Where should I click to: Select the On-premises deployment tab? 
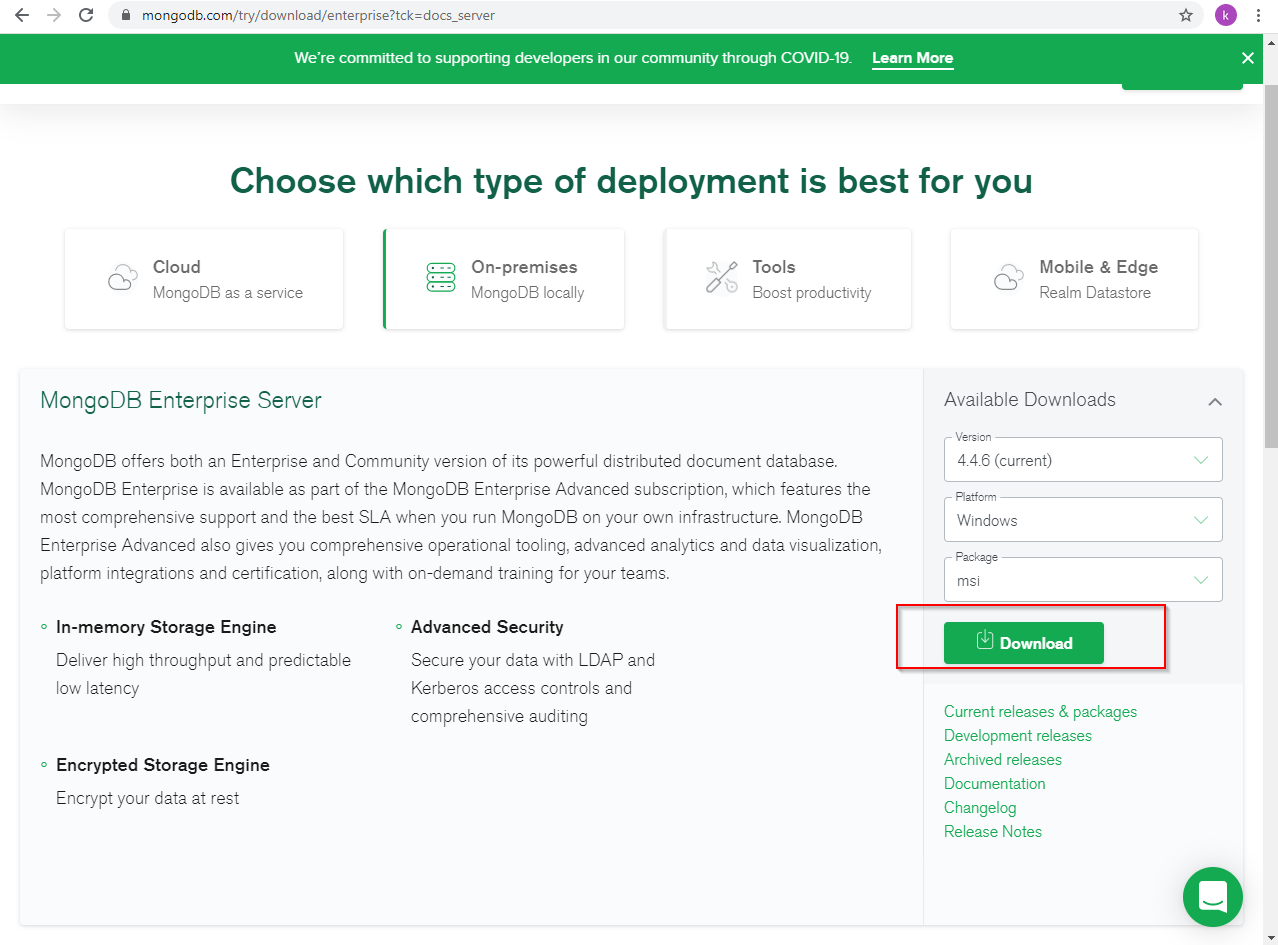pos(504,279)
